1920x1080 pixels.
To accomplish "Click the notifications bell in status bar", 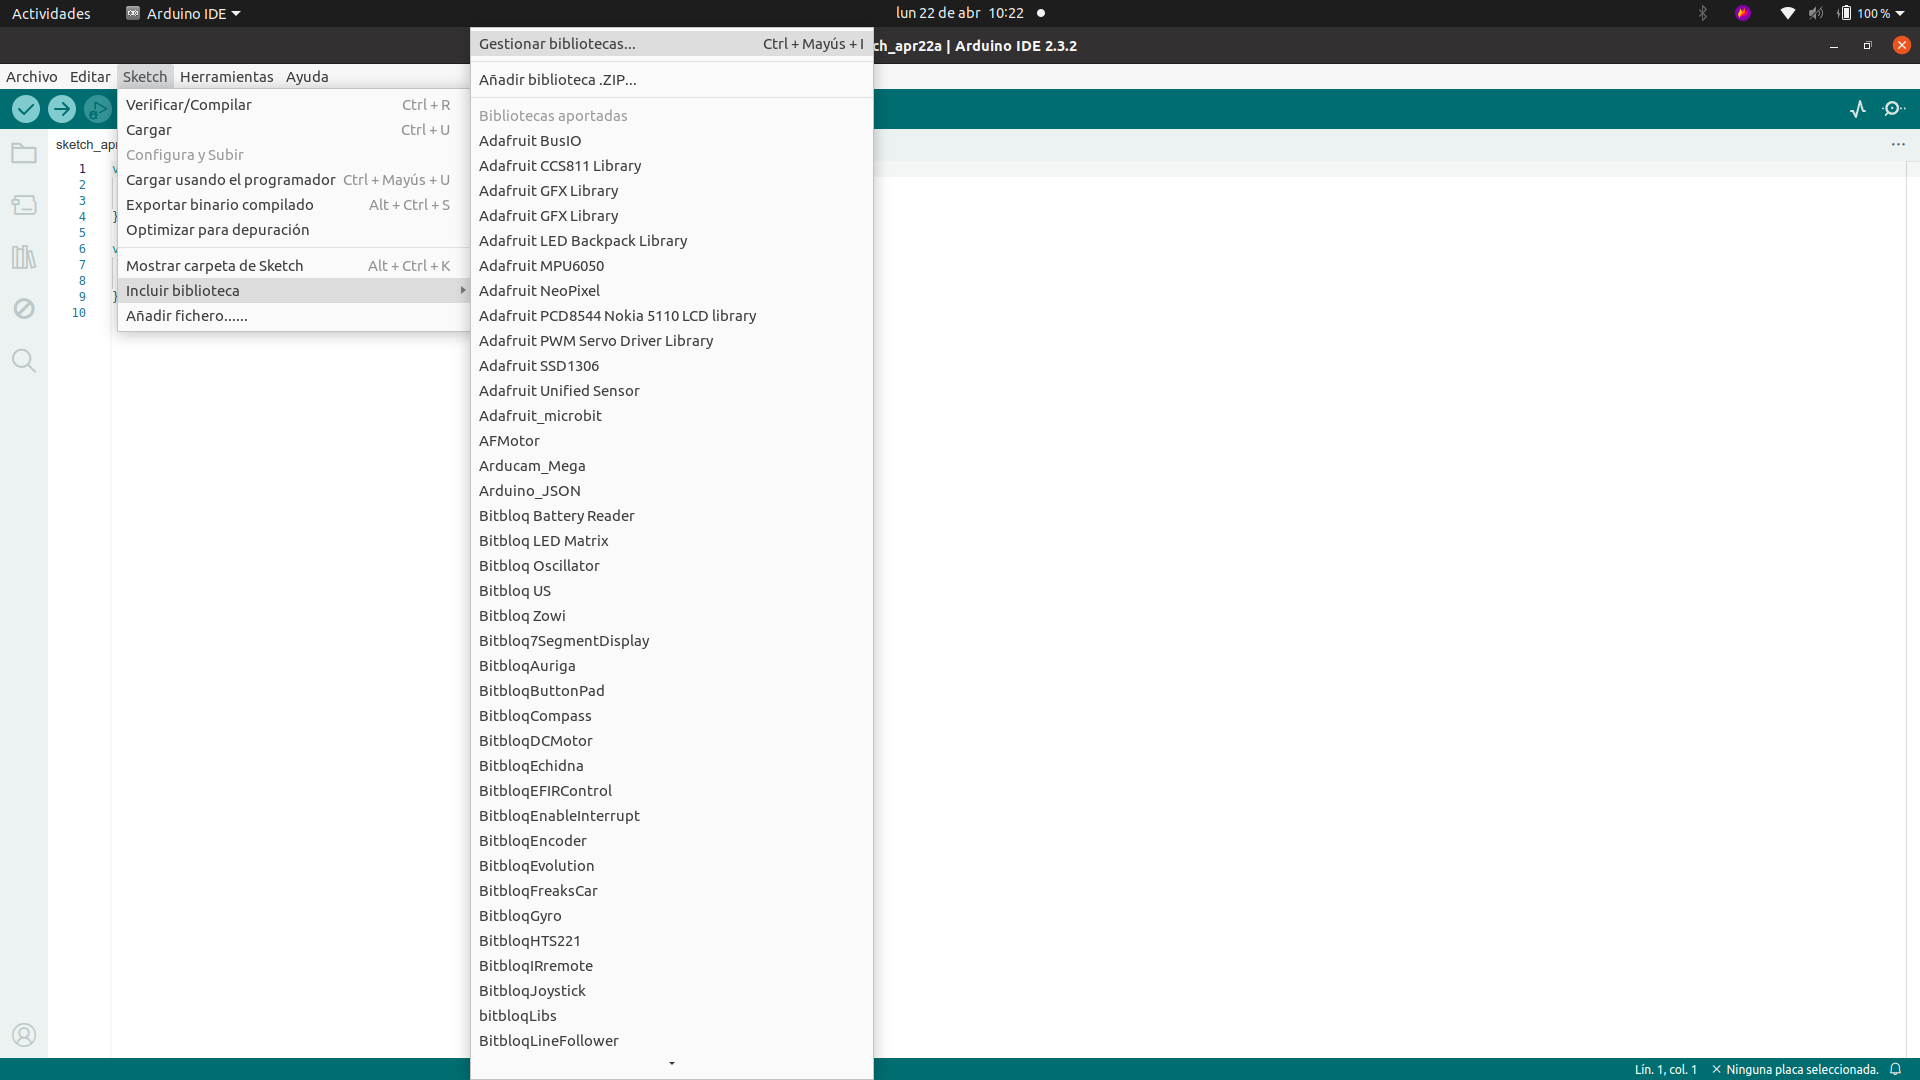I will 1895,1069.
